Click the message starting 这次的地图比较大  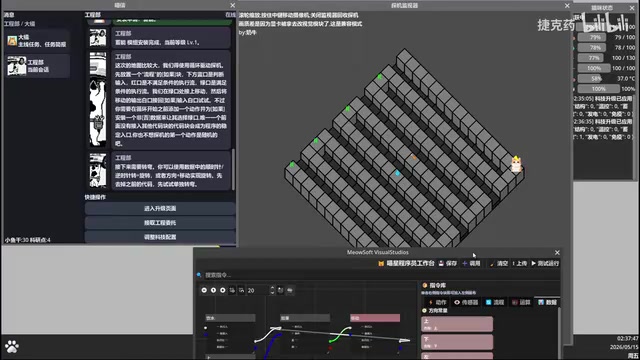tap(171, 100)
